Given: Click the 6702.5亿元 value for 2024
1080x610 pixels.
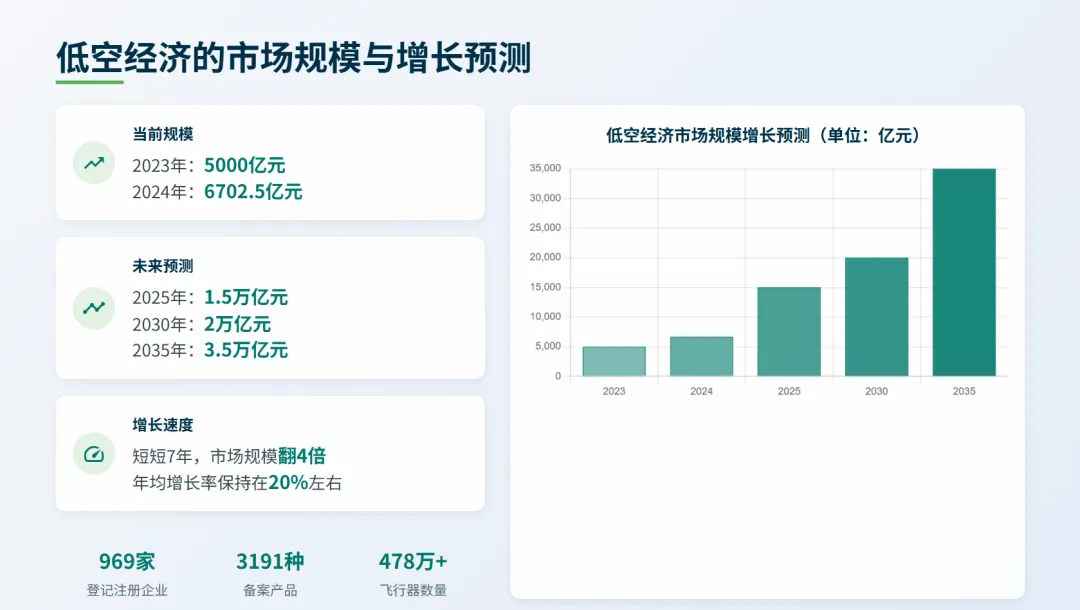Looking at the screenshot, I should click(253, 192).
